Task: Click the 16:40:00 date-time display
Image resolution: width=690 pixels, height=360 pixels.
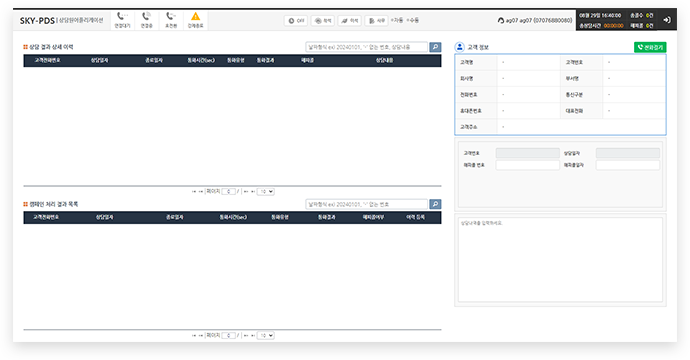Action: pos(600,15)
